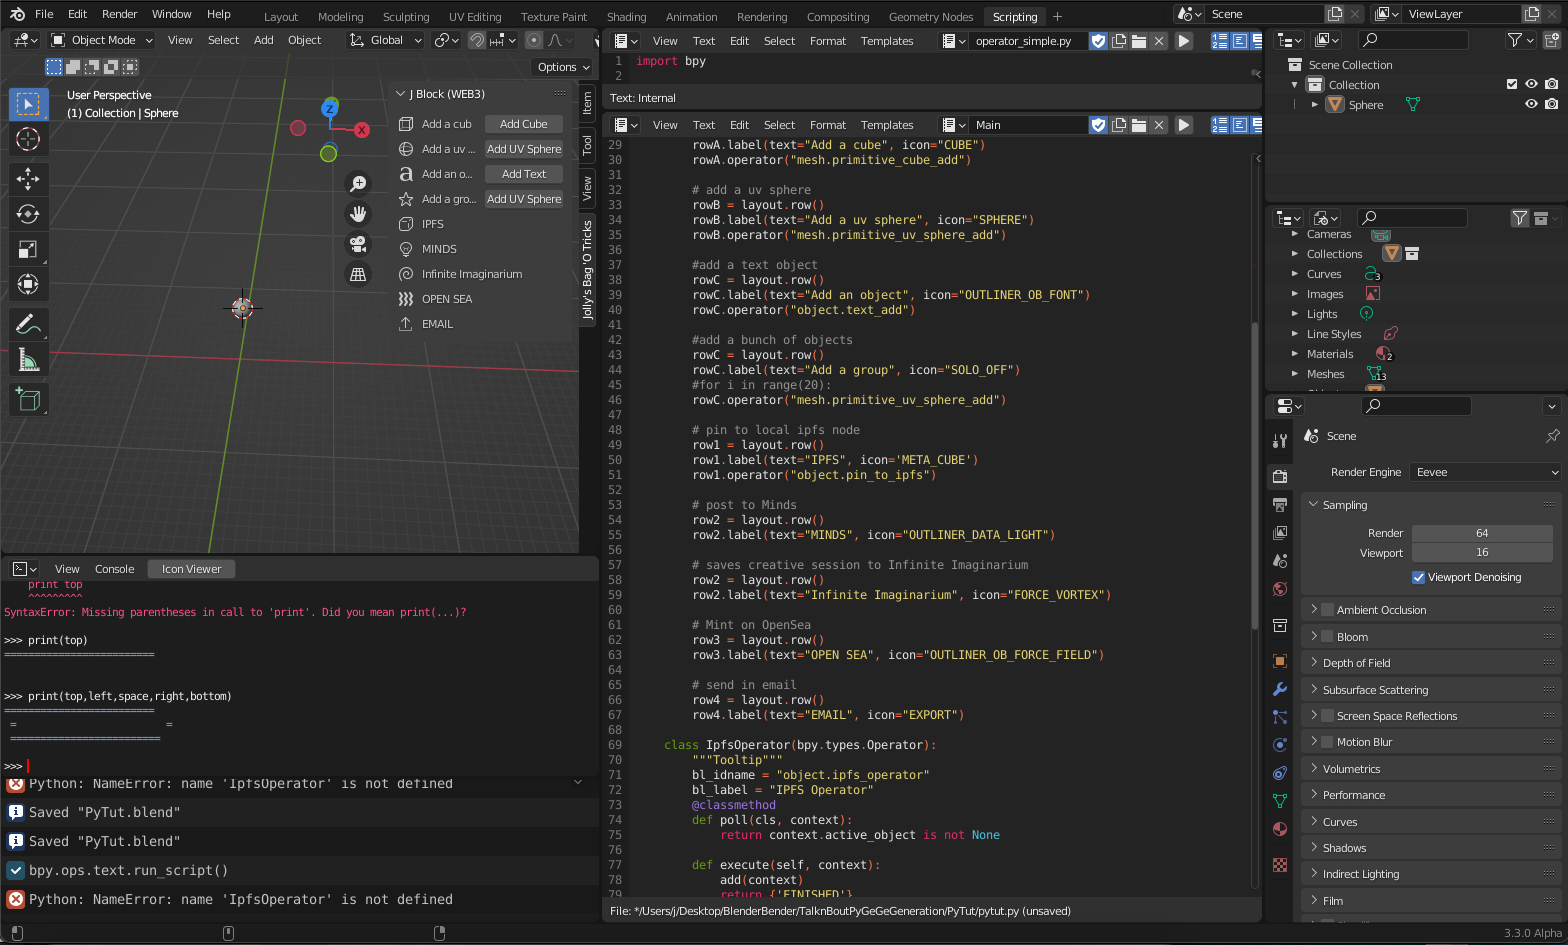The image size is (1568, 945).
Task: Activate the Move tool
Action: pos(28,179)
